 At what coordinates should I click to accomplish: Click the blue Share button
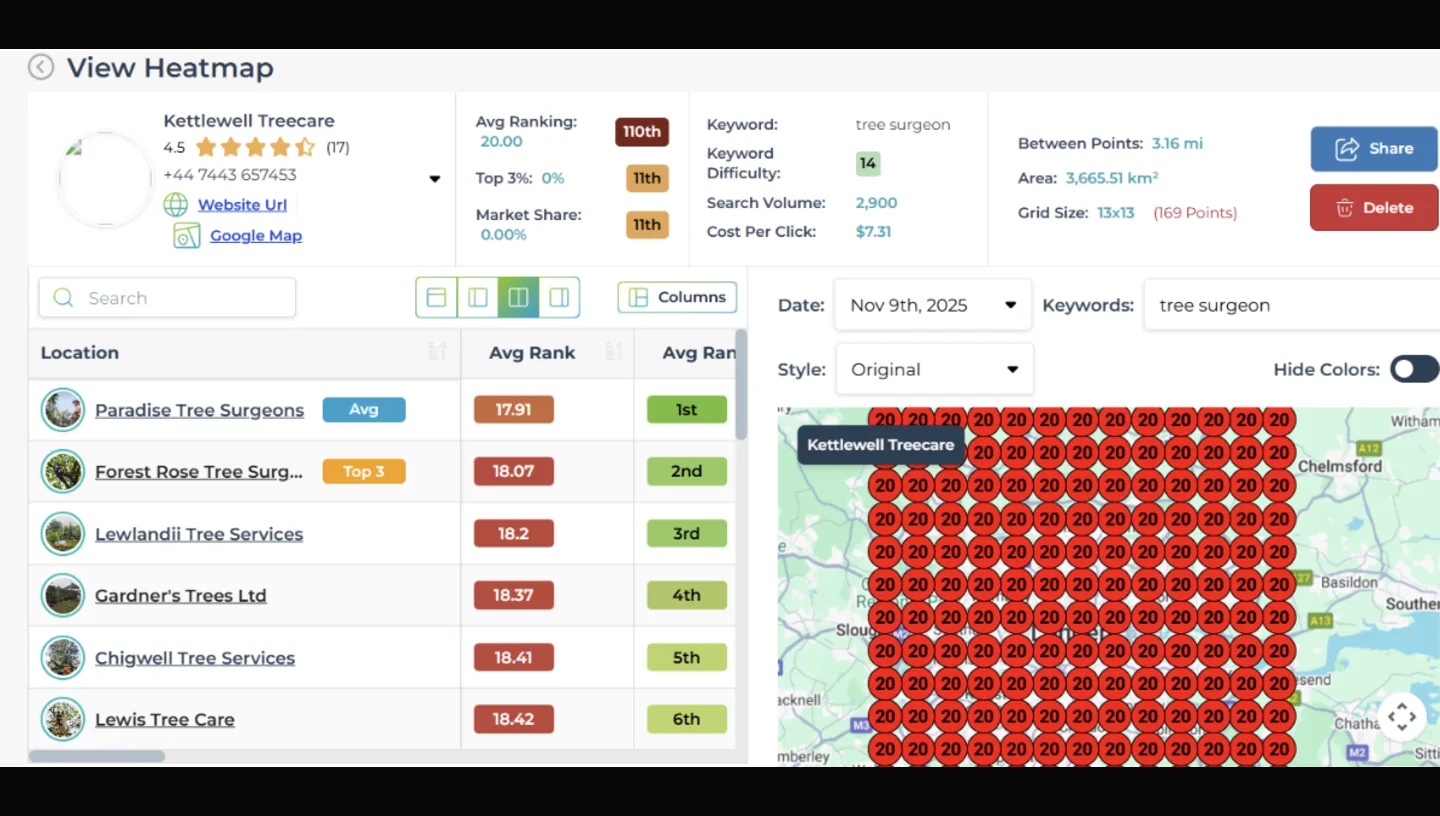(x=1374, y=148)
